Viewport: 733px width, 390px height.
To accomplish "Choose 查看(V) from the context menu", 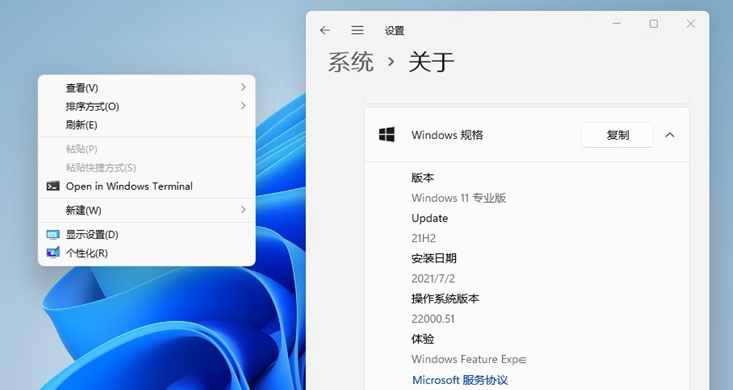I will (147, 87).
